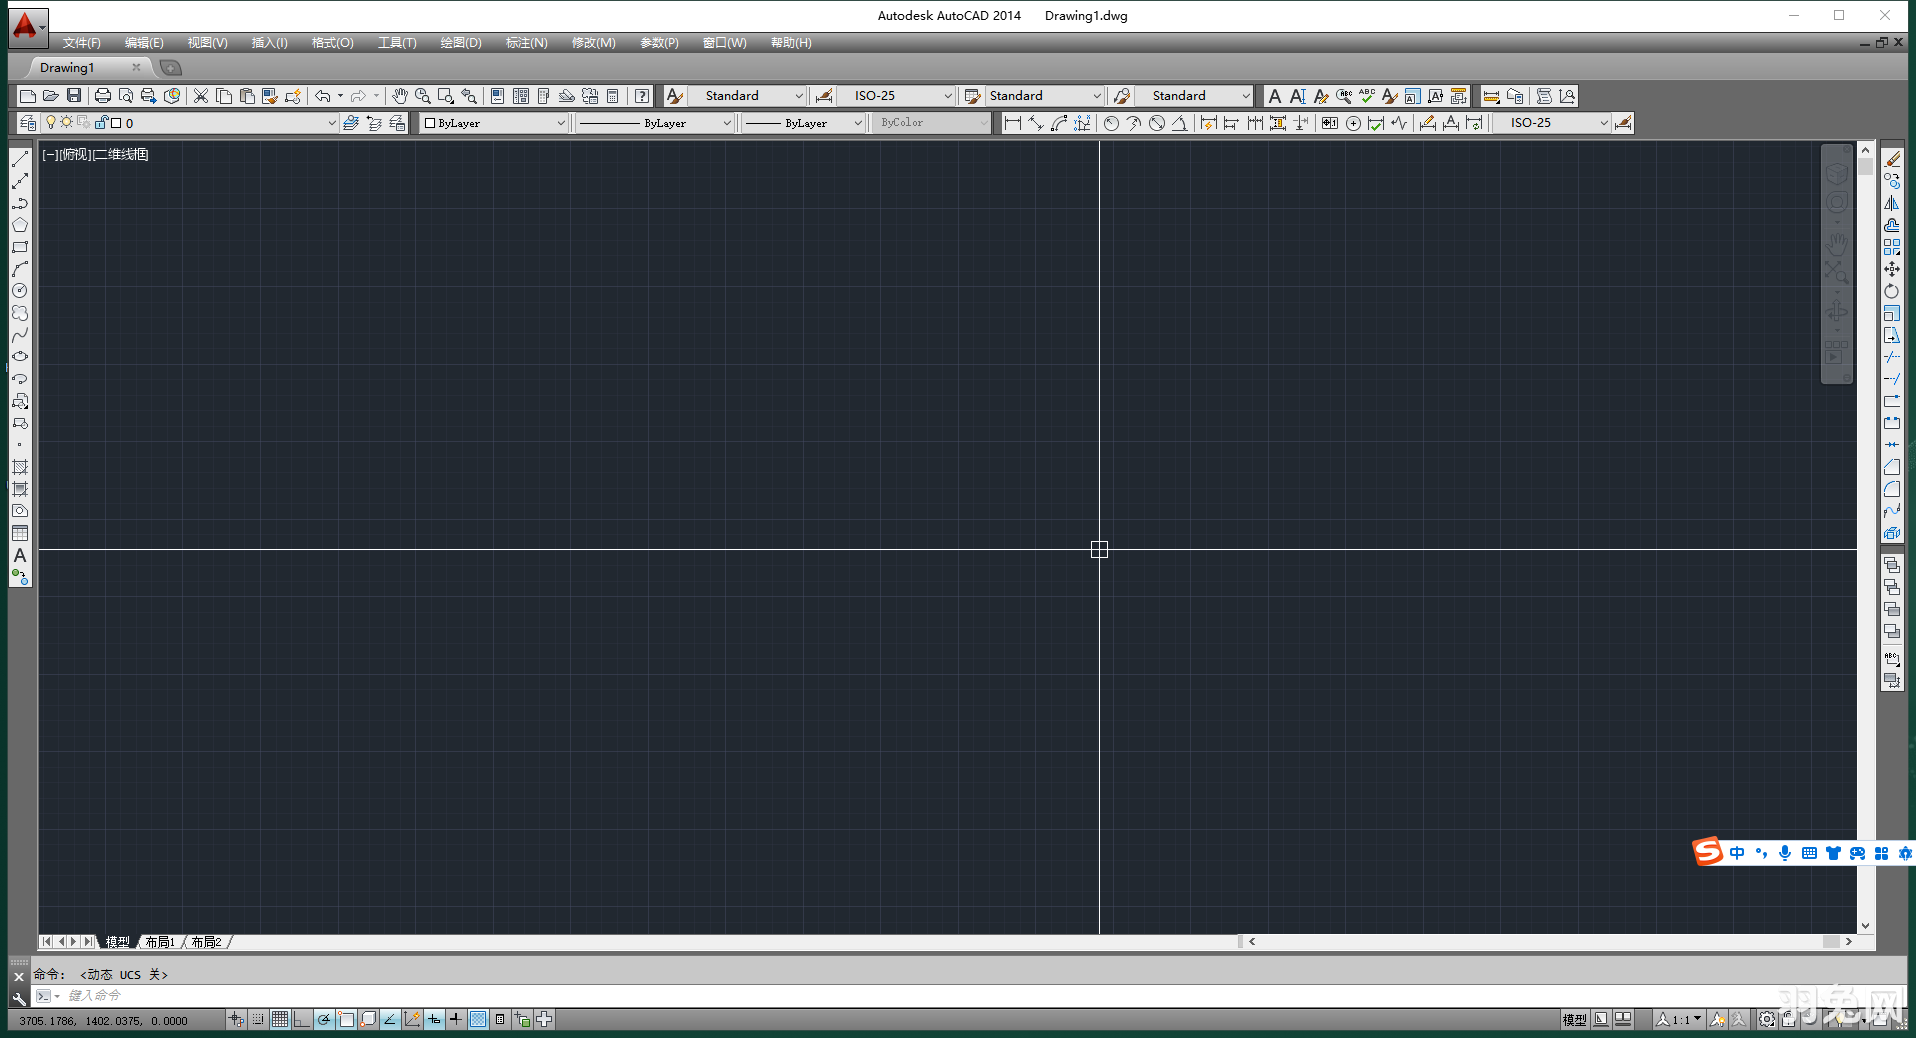Viewport: 1916px width, 1038px height.
Task: Toggle ortho mode in the status bar
Action: pyautogui.click(x=301, y=1019)
